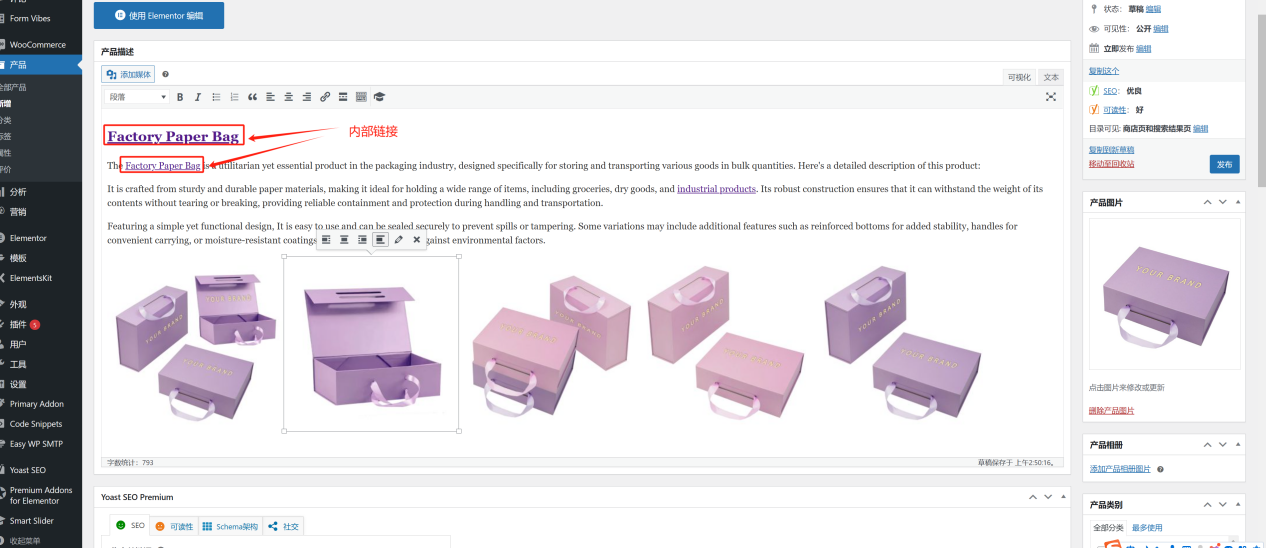Viewport: 1266px width, 548px height.
Task: Toggle bold formatting in editor toolbar
Action: [x=180, y=97]
